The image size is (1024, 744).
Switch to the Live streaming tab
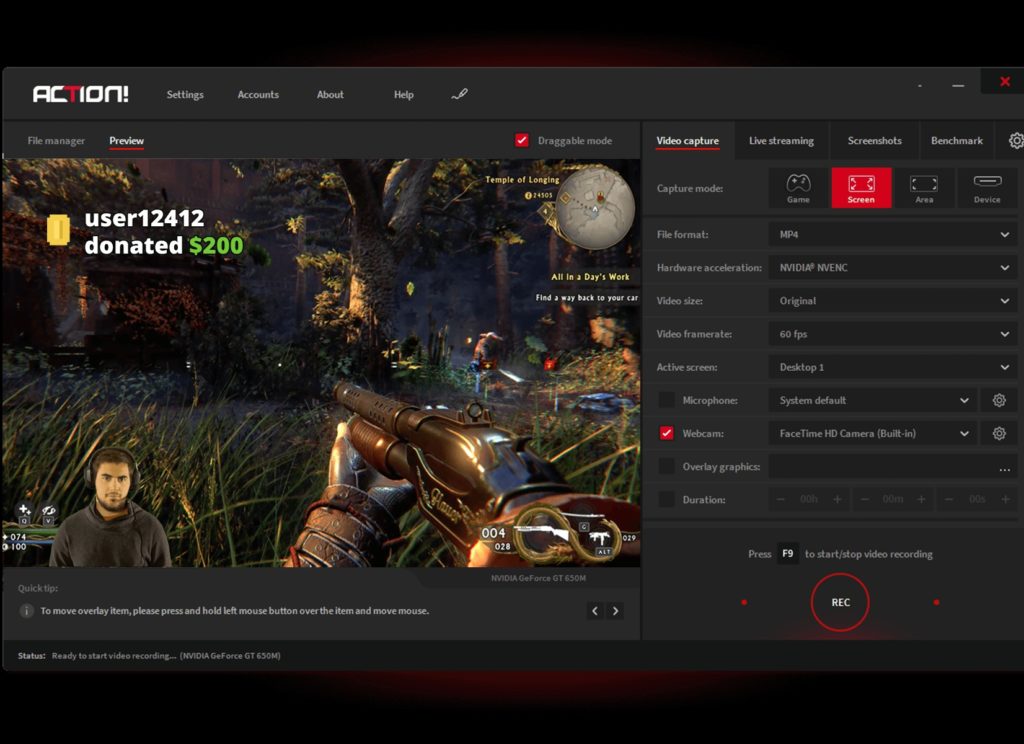coord(781,141)
